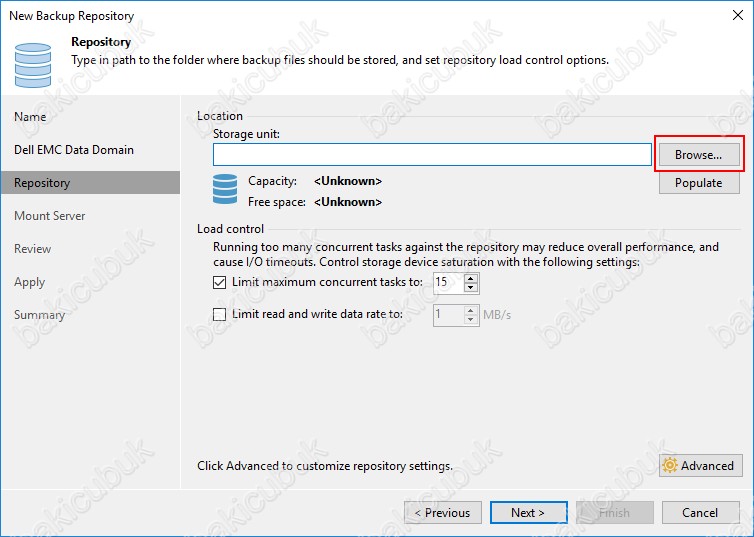Click the MB/s unit label
Screen dimensions: 754x537
[x=497, y=315]
